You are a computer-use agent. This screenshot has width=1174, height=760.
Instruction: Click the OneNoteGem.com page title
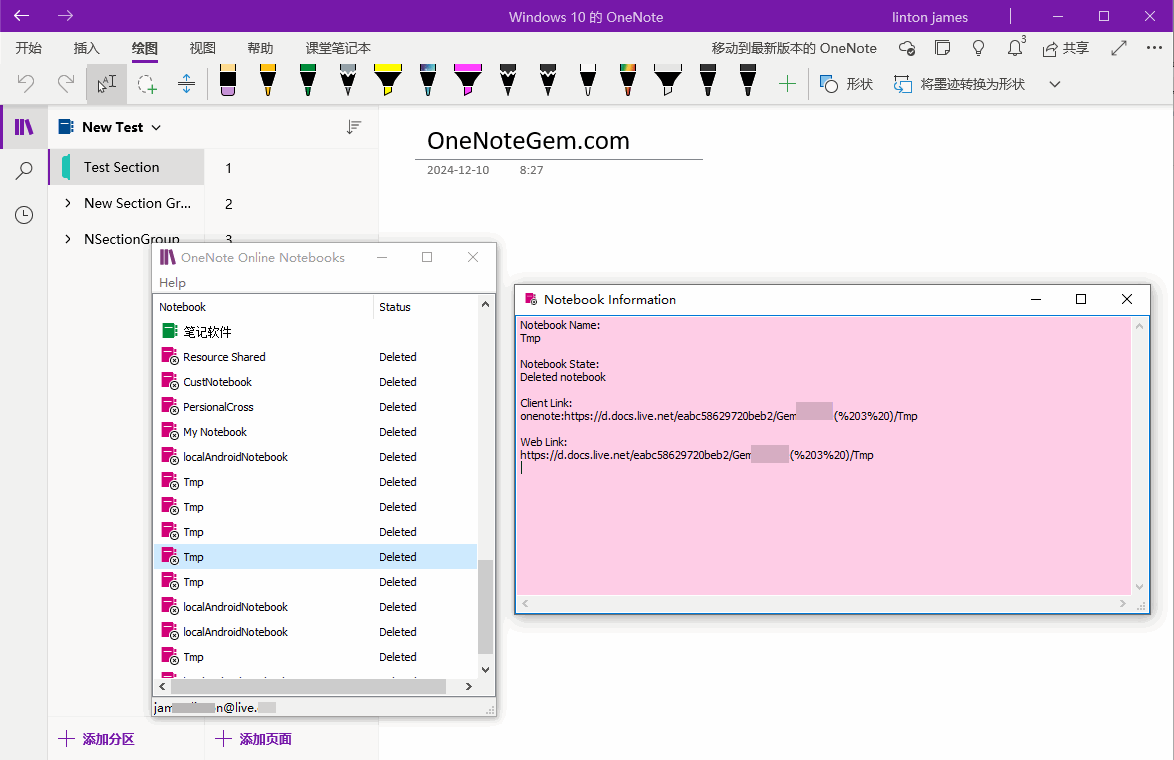pos(528,141)
